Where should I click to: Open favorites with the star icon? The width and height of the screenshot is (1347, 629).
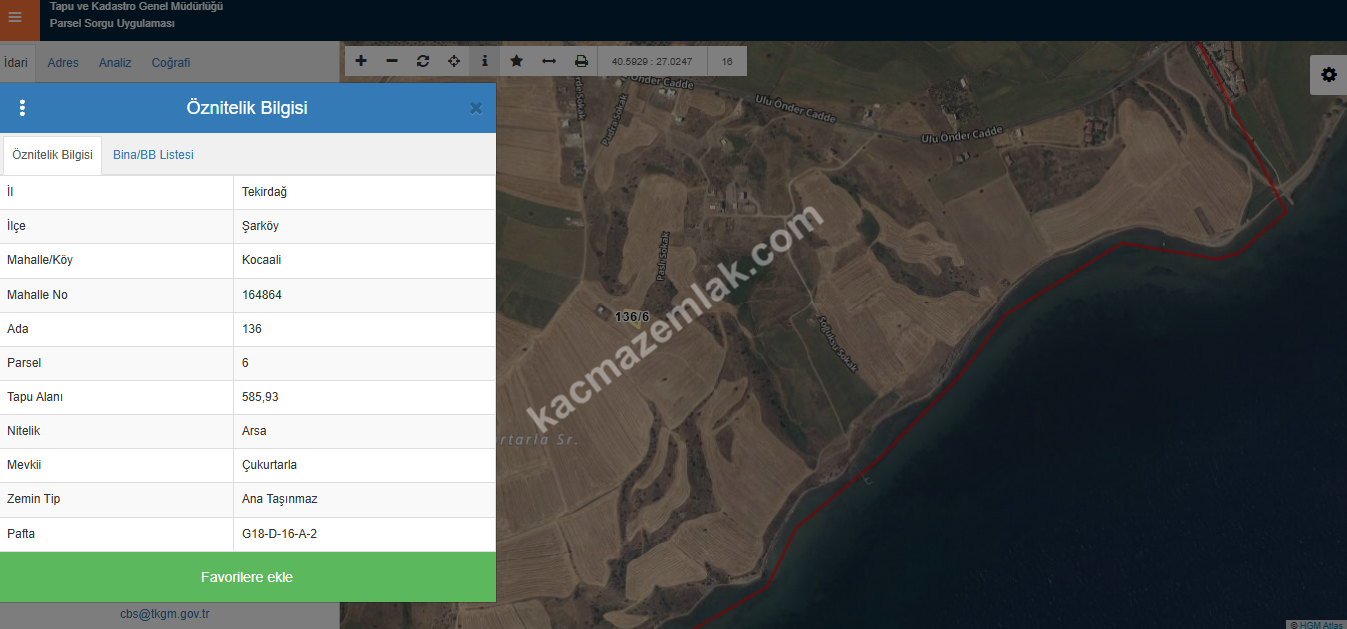(516, 61)
